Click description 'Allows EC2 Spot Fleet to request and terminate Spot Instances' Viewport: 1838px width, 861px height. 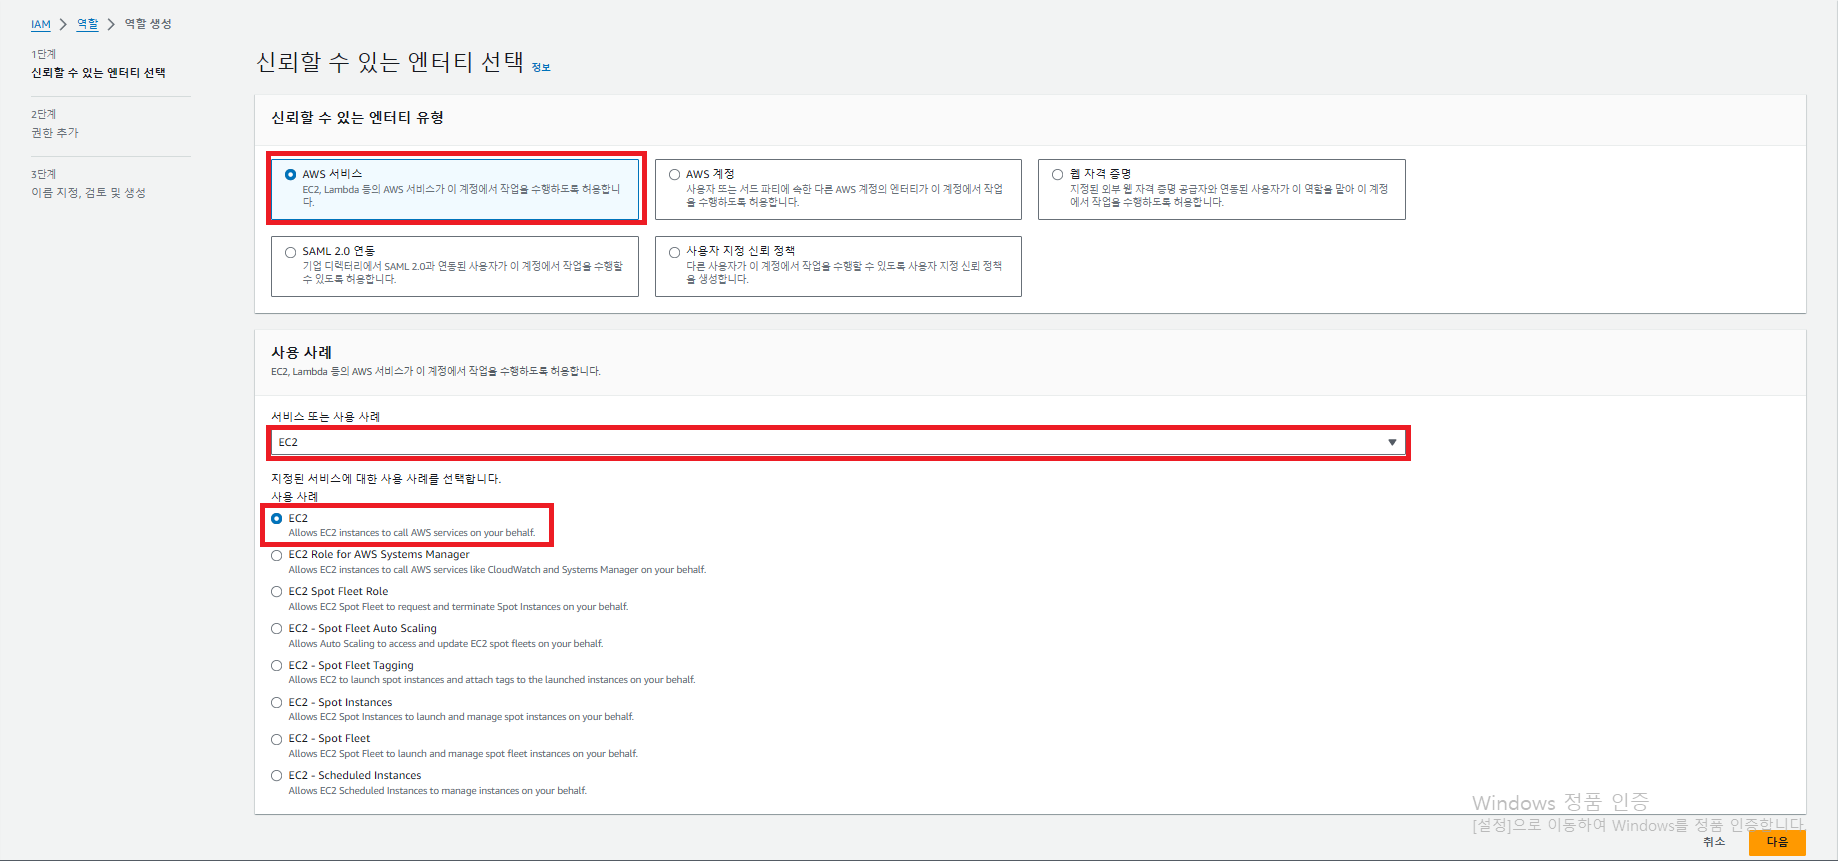pos(458,607)
